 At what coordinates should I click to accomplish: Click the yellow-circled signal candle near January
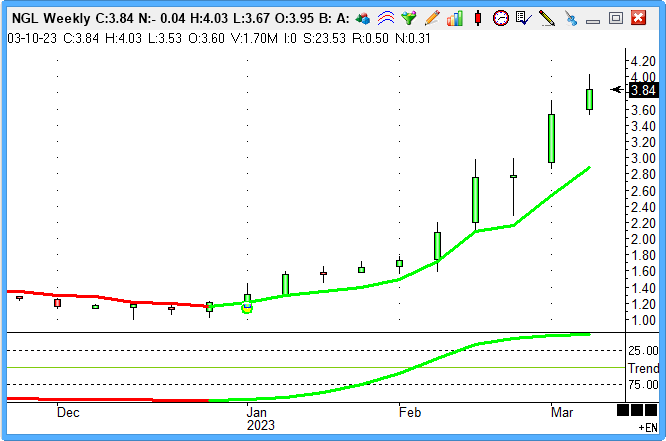coord(247,304)
